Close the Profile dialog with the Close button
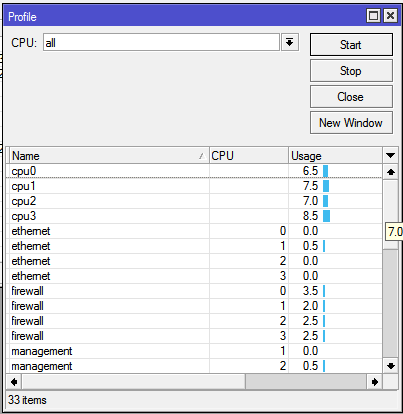The width and height of the screenshot is (403, 414). click(351, 97)
